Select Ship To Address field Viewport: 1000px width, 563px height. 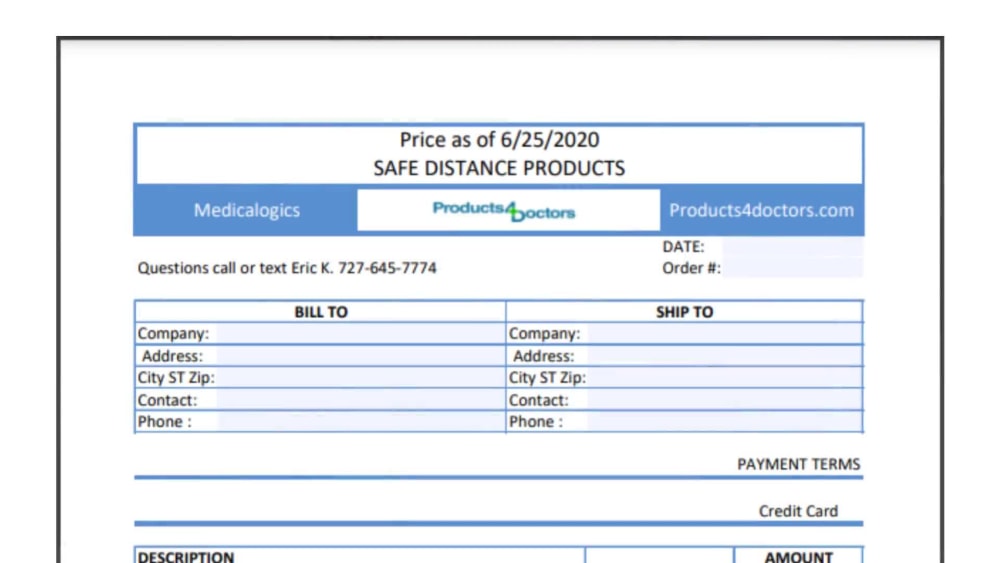point(724,356)
